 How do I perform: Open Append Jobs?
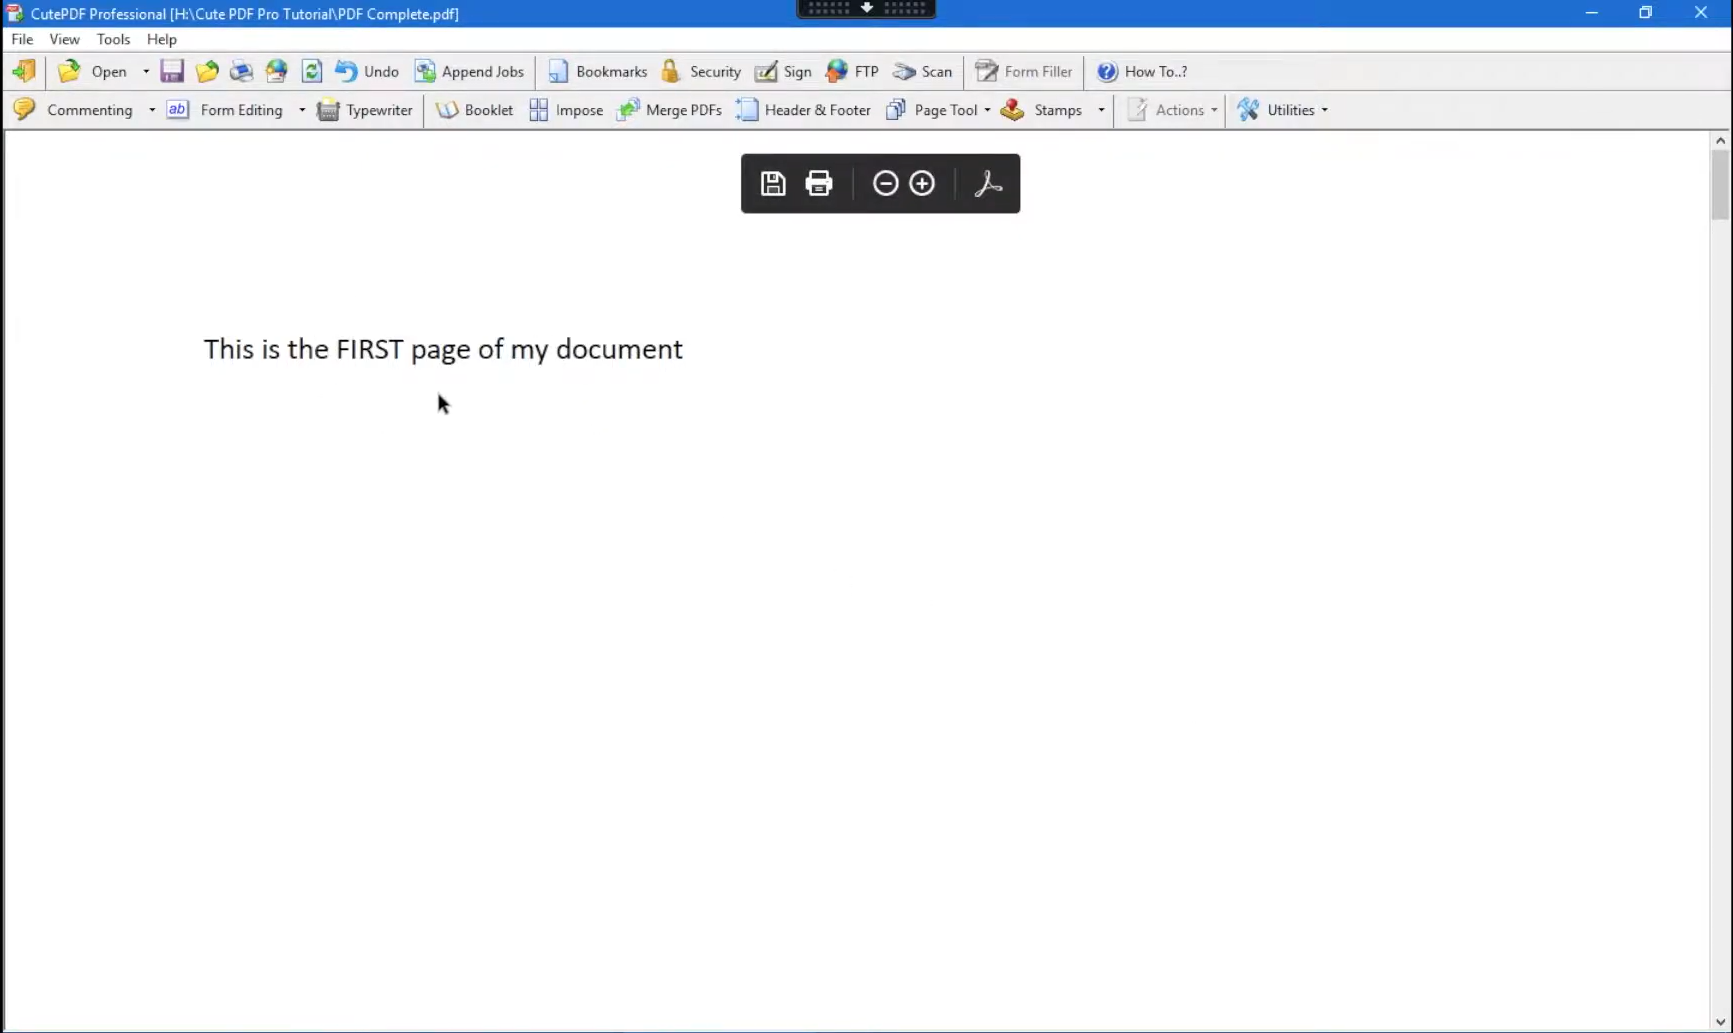[x=469, y=71]
